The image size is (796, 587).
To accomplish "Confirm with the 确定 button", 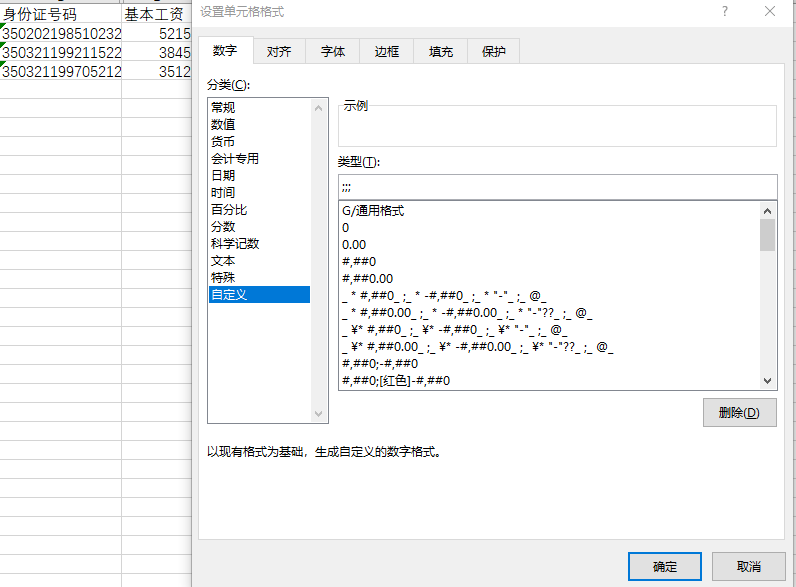I will click(665, 566).
